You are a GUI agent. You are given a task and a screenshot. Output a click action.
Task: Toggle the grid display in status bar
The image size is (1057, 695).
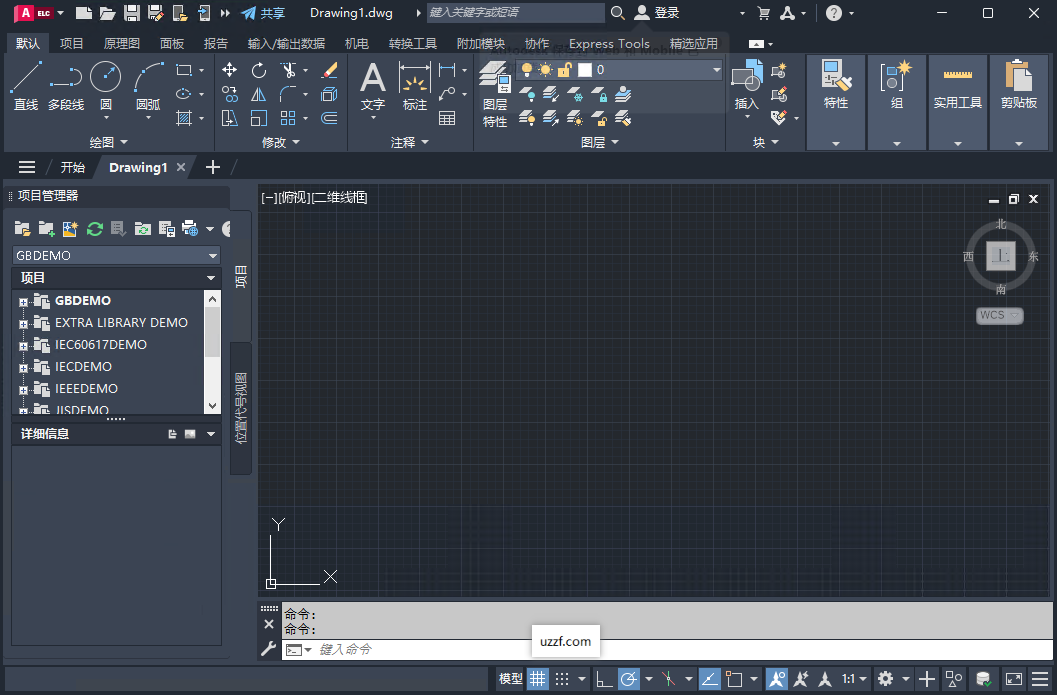click(537, 678)
